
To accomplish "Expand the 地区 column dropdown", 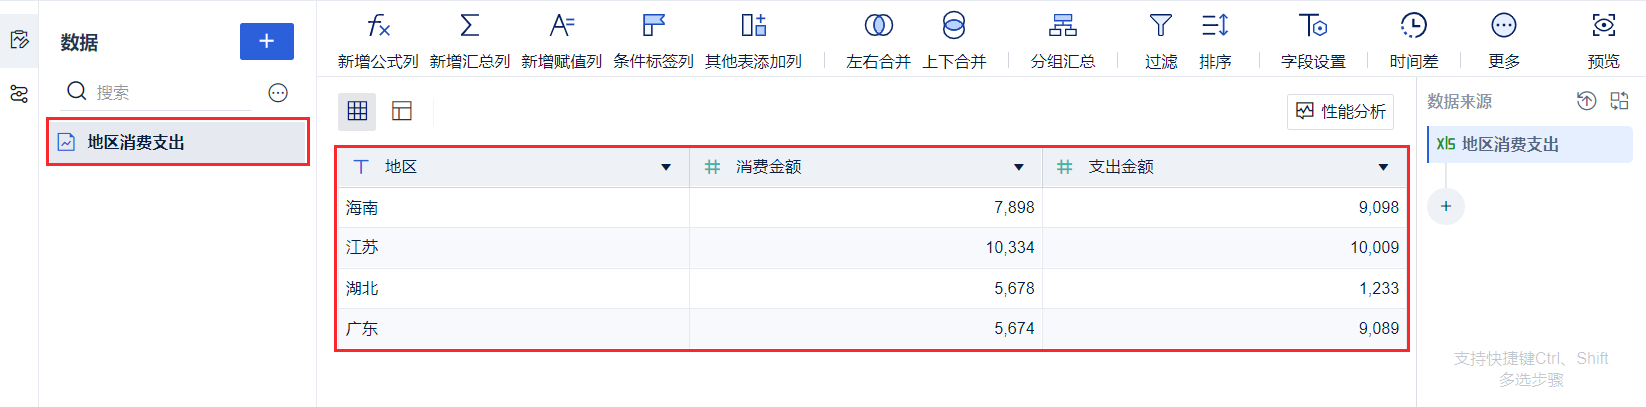I will tap(666, 167).
